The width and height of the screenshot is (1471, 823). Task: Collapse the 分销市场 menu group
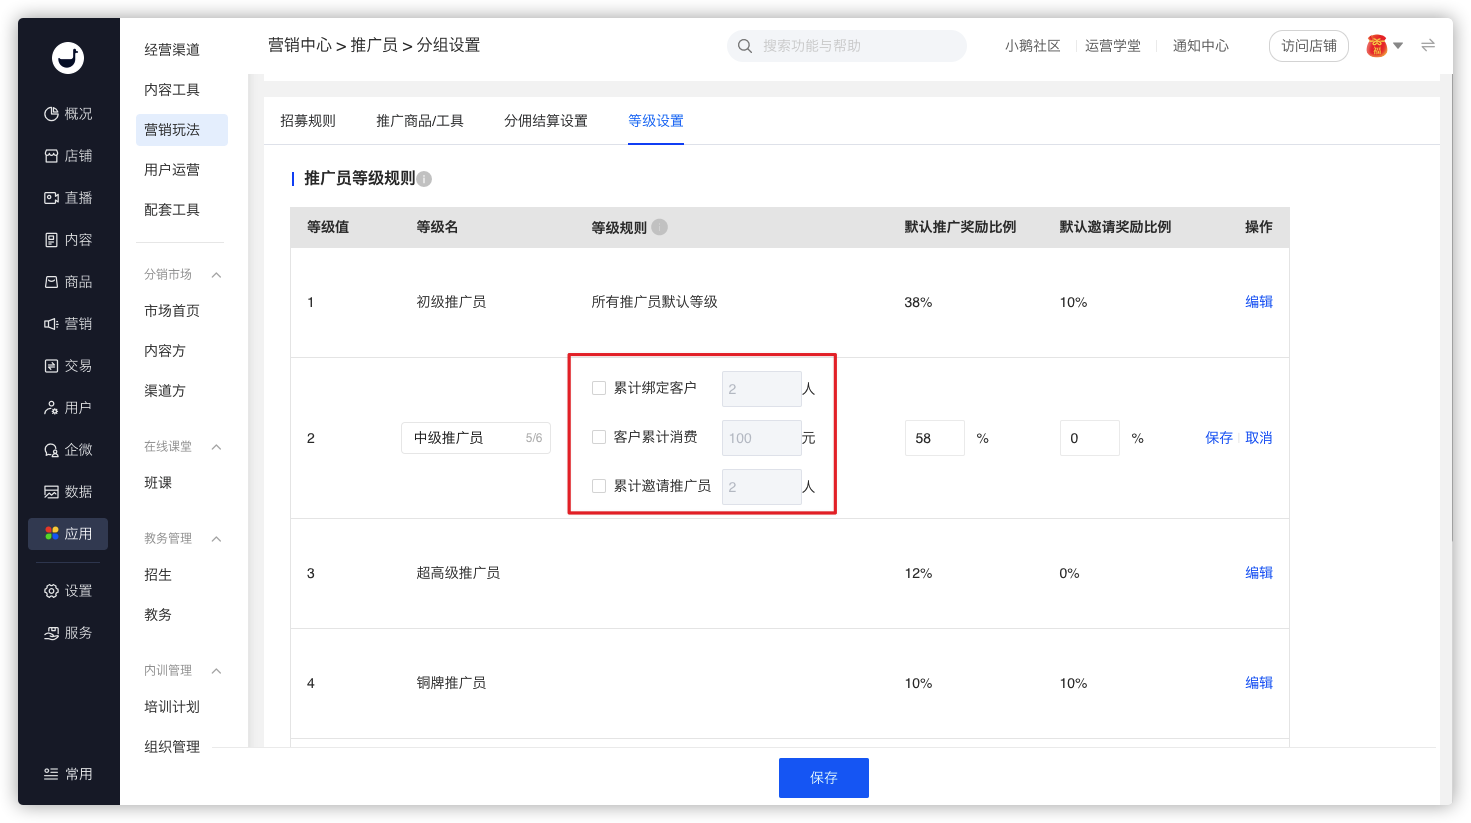pos(216,275)
